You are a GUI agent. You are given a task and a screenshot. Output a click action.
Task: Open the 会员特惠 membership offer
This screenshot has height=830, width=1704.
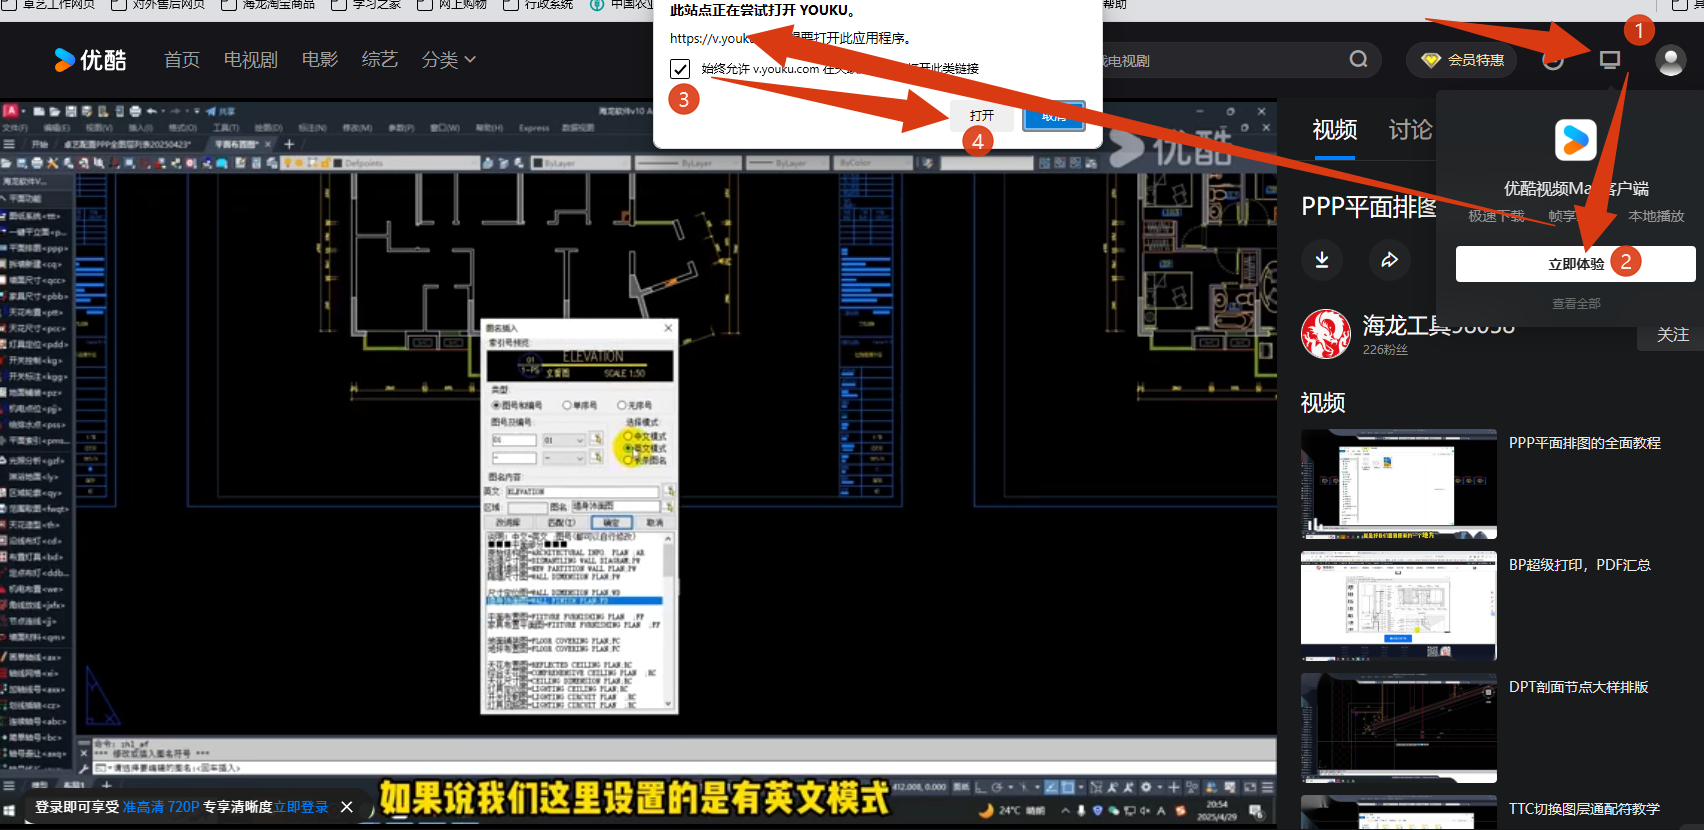point(1462,60)
